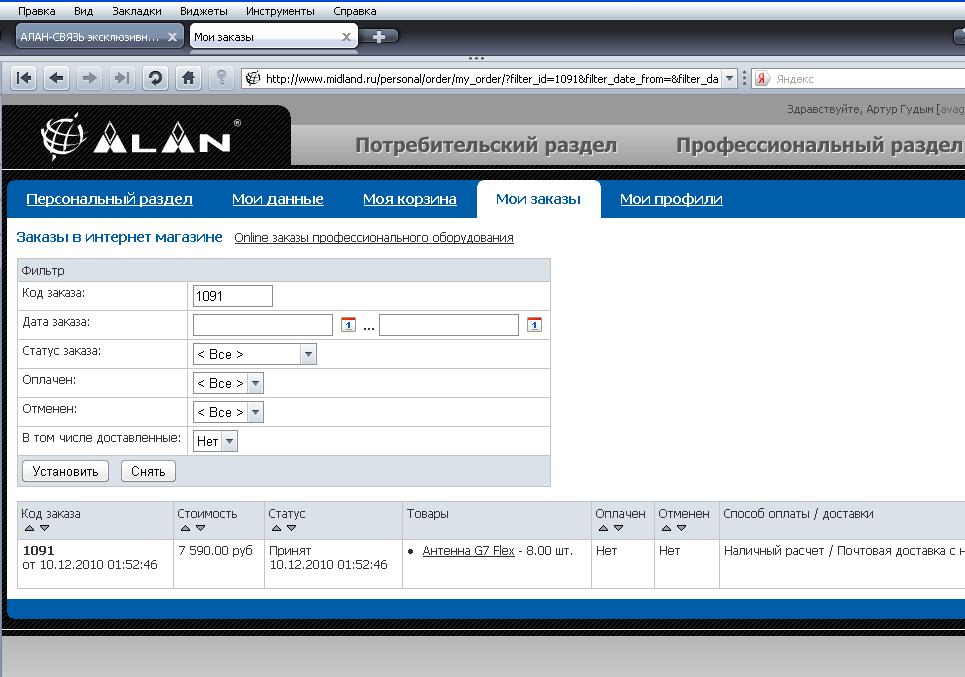965x677 pixels.
Task: Open the Закладки menu
Action: (136, 11)
